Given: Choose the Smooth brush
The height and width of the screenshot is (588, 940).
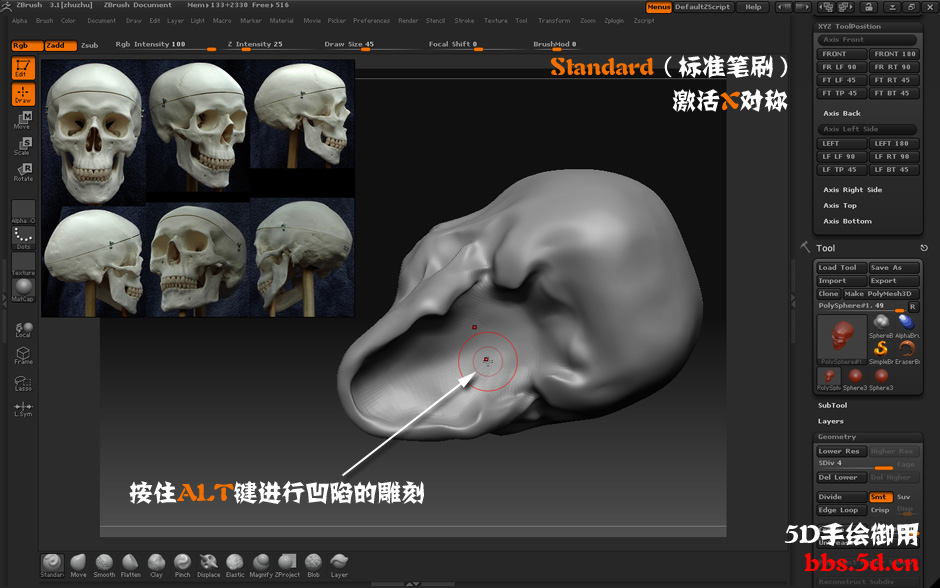Looking at the screenshot, I should [x=104, y=565].
